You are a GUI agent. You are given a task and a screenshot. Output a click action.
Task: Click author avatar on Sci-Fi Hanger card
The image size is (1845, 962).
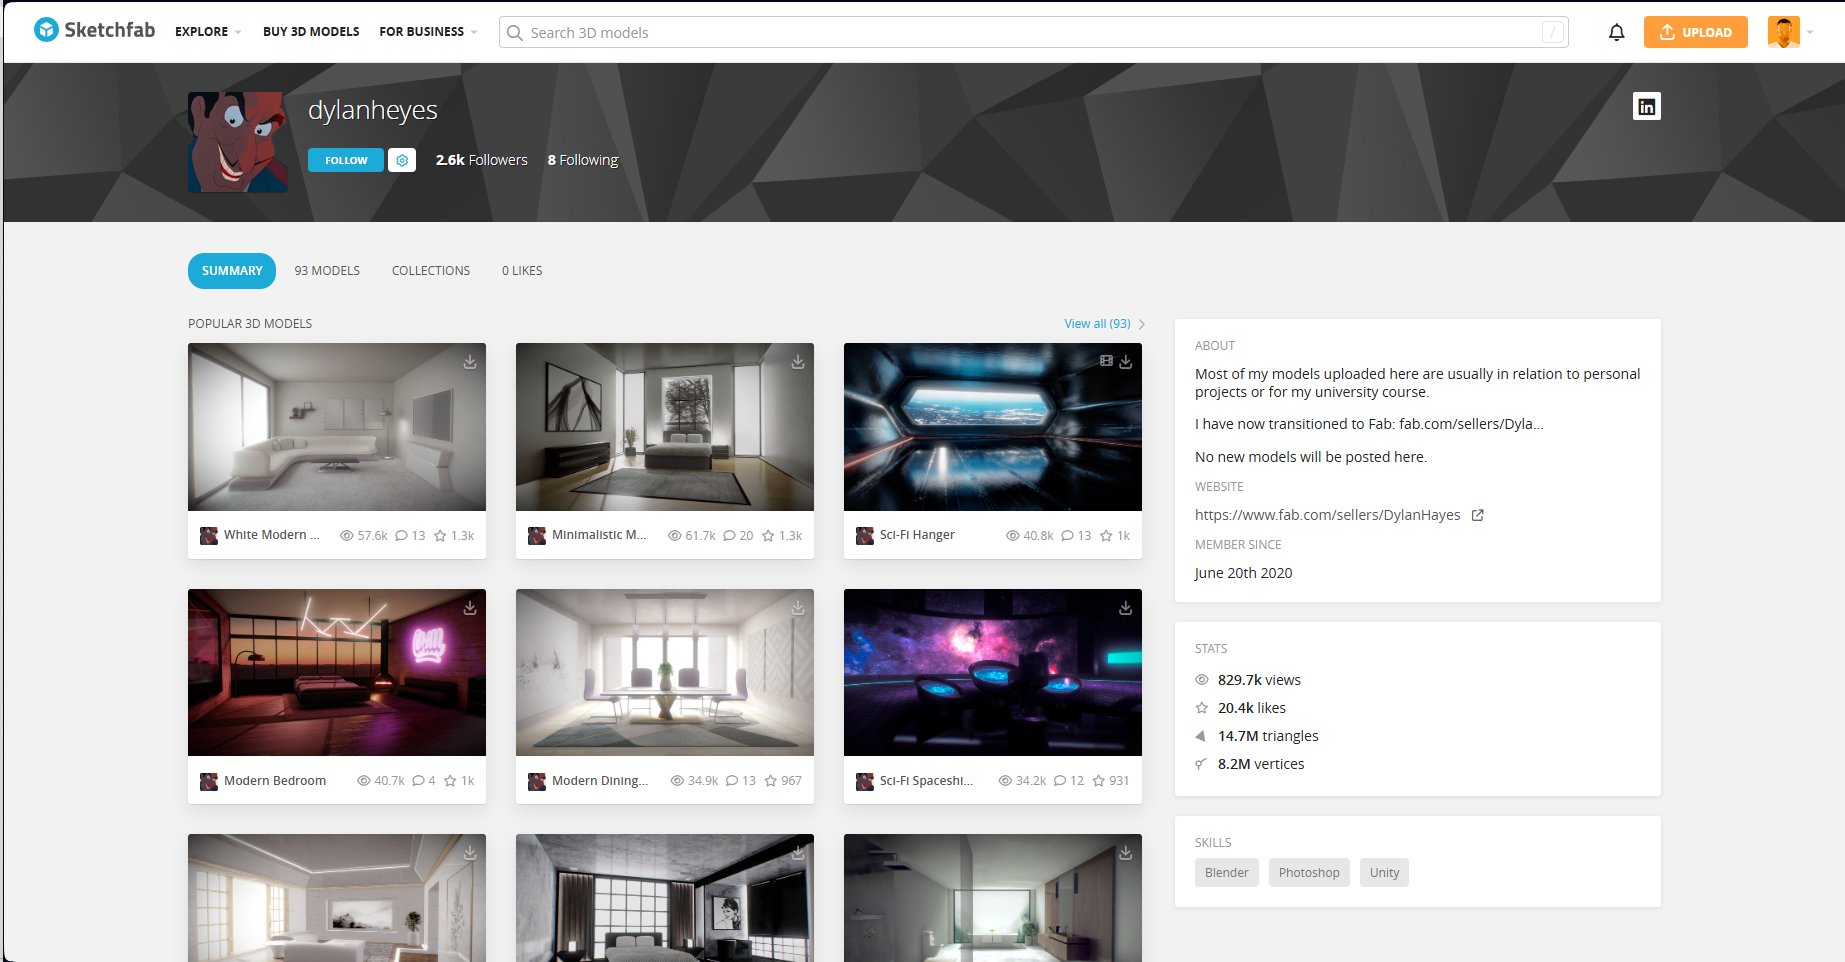click(865, 536)
